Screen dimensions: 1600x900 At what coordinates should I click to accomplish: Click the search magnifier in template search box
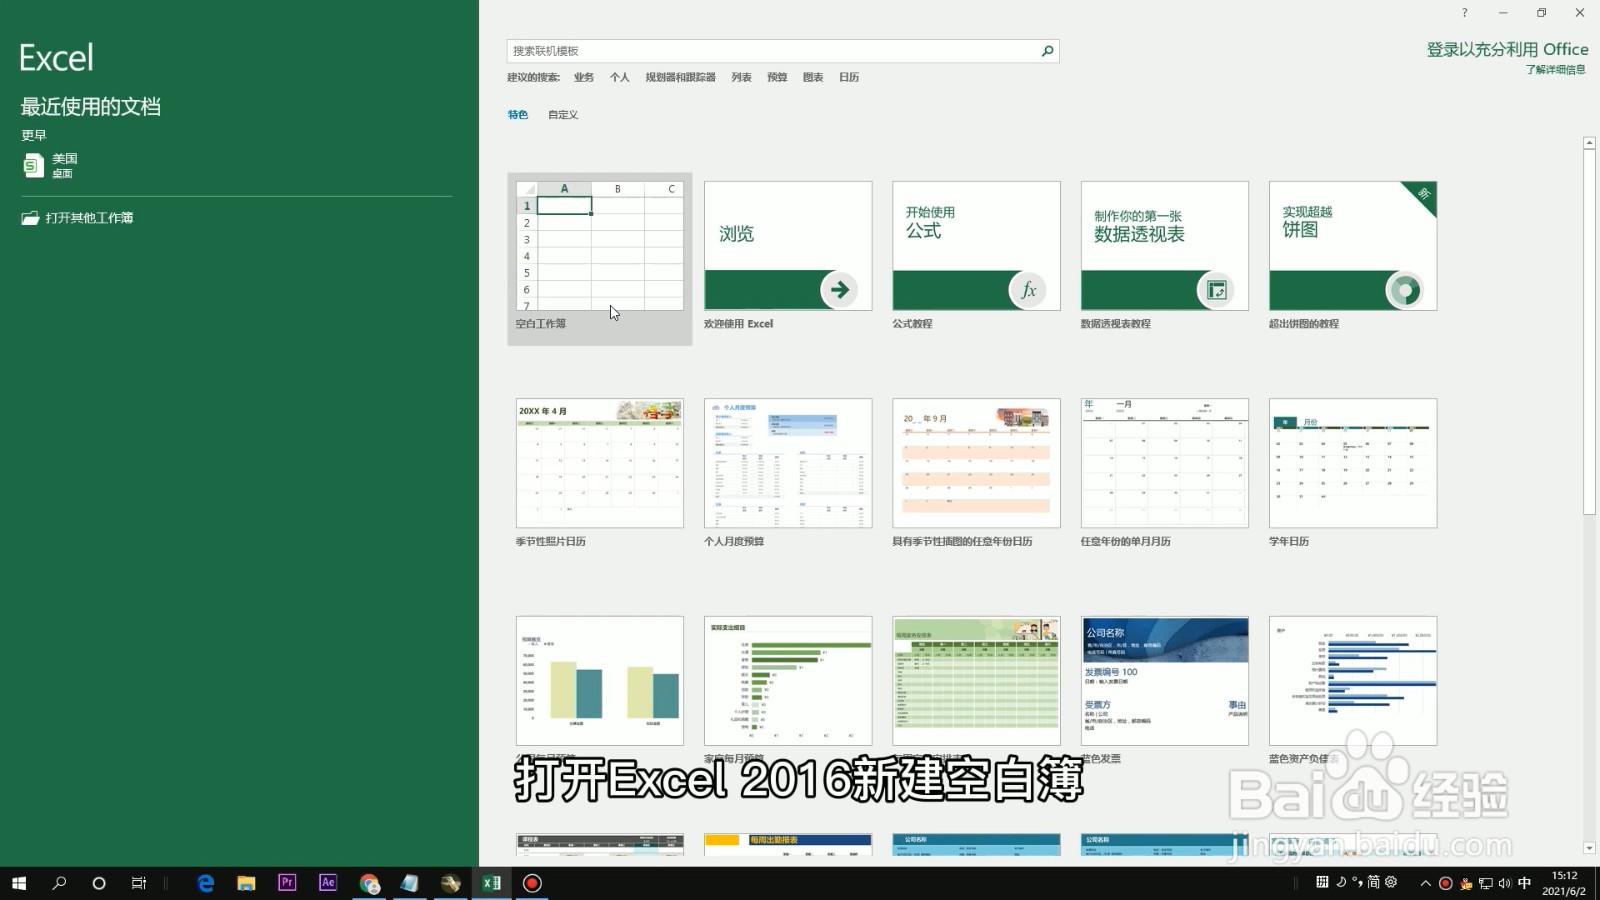1047,51
